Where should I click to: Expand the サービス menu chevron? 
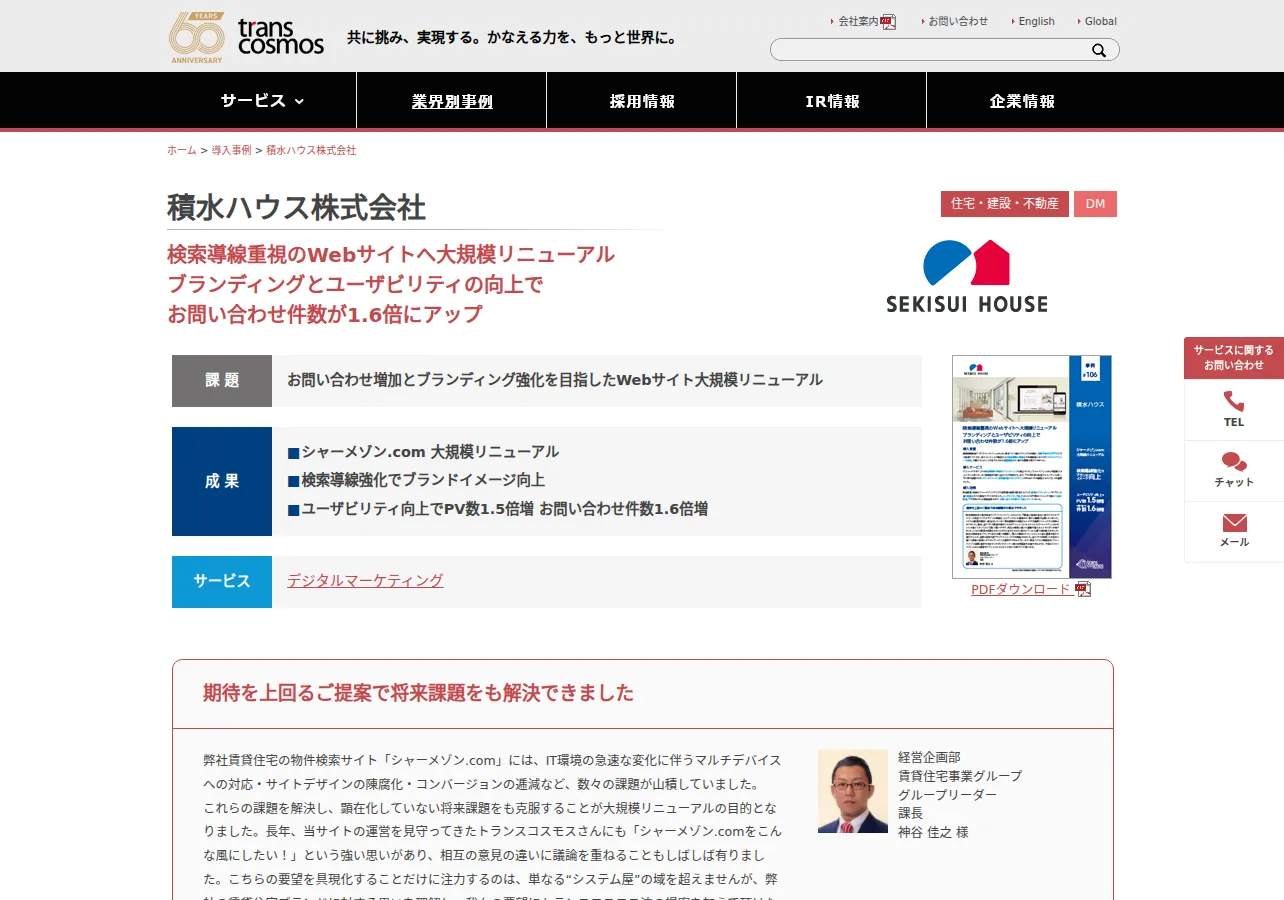tap(299, 101)
